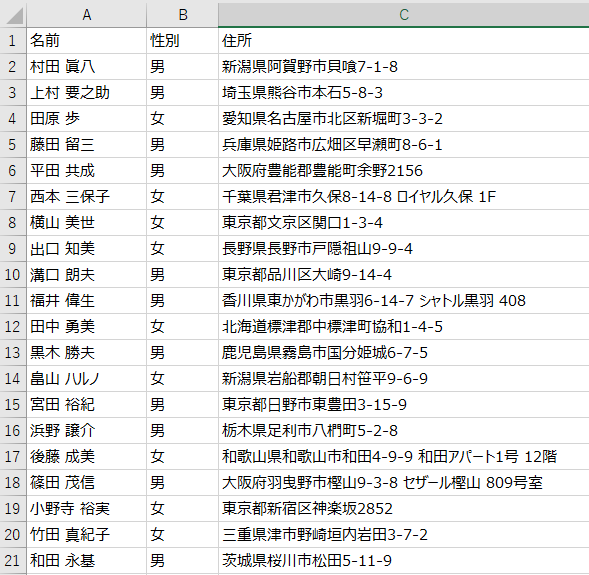Select cell with 溝口 朗夫
This screenshot has width=589, height=575.
tap(86, 275)
